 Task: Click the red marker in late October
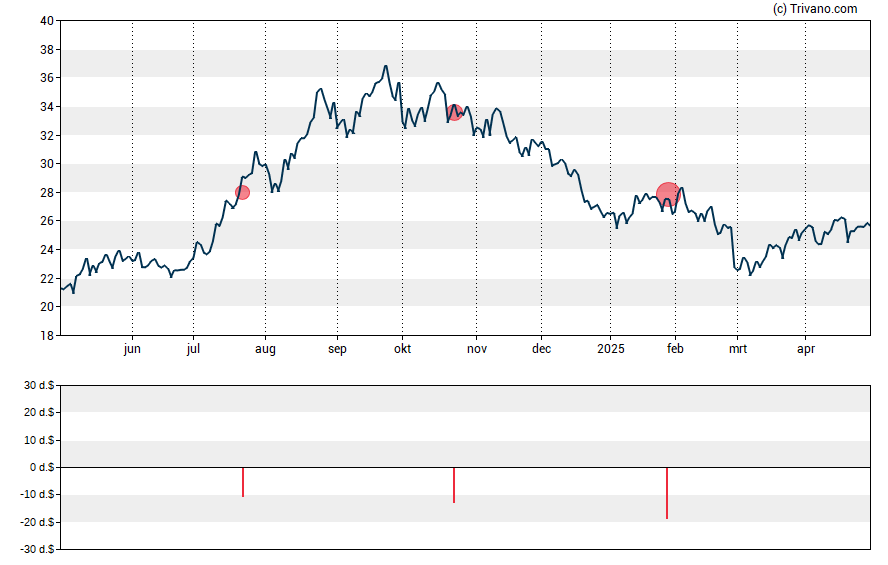tap(454, 112)
